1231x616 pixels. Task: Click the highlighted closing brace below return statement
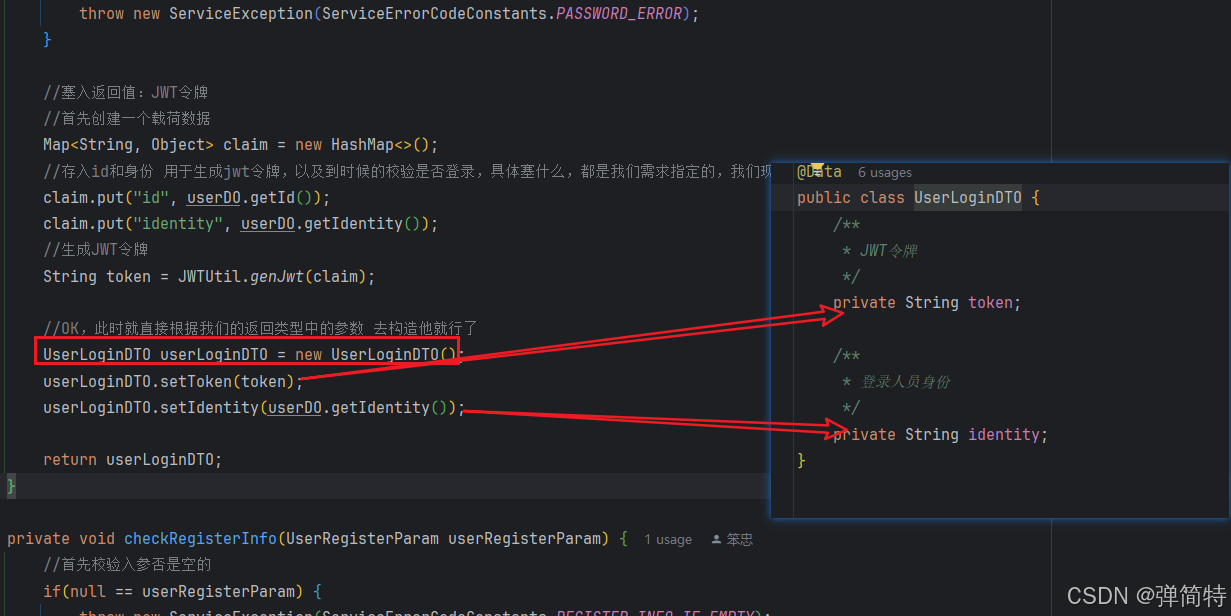click(x=11, y=486)
